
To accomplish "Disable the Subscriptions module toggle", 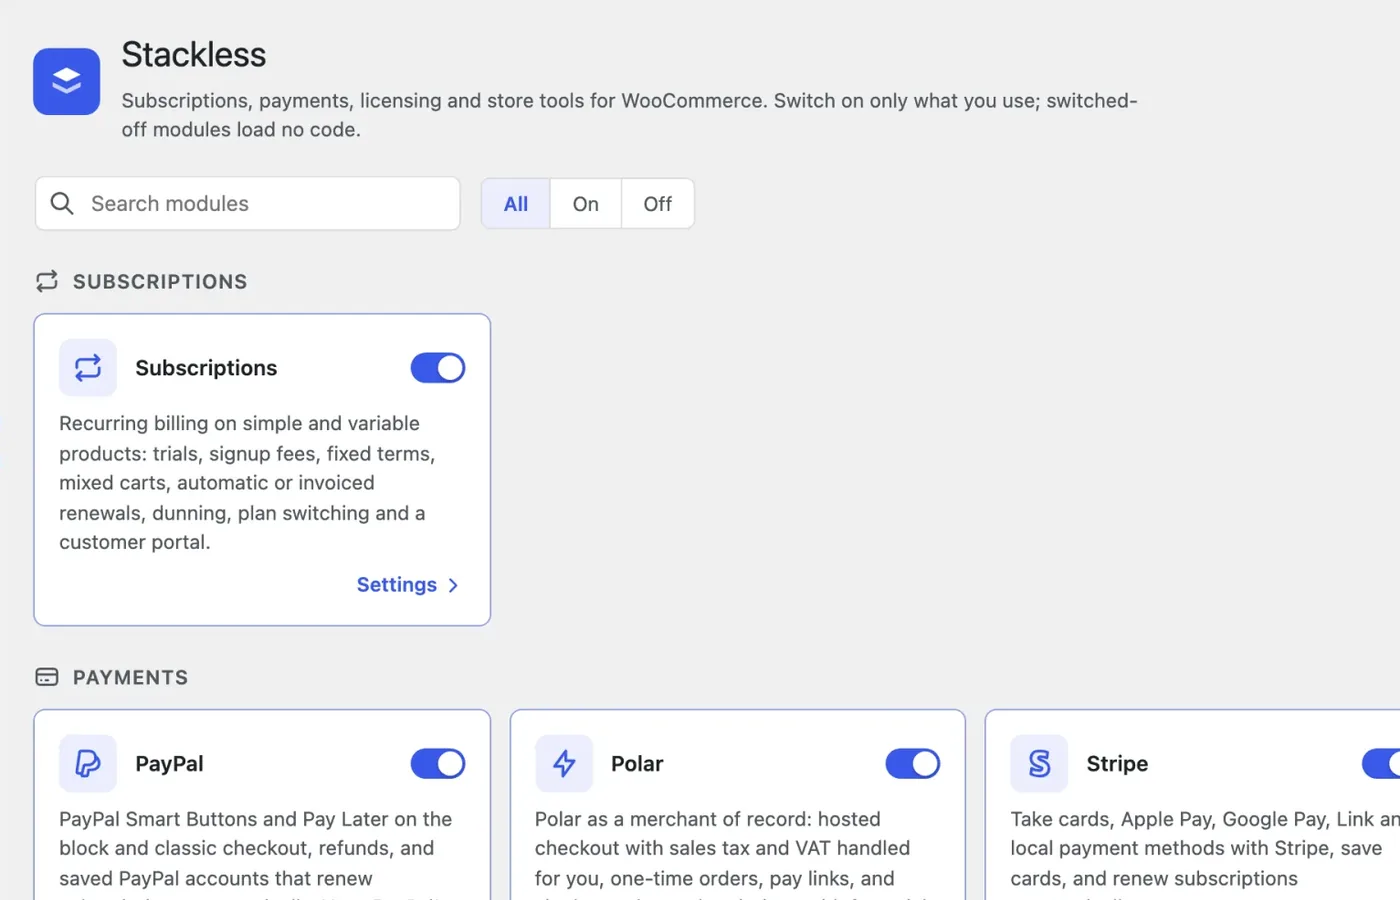I will tap(438, 367).
